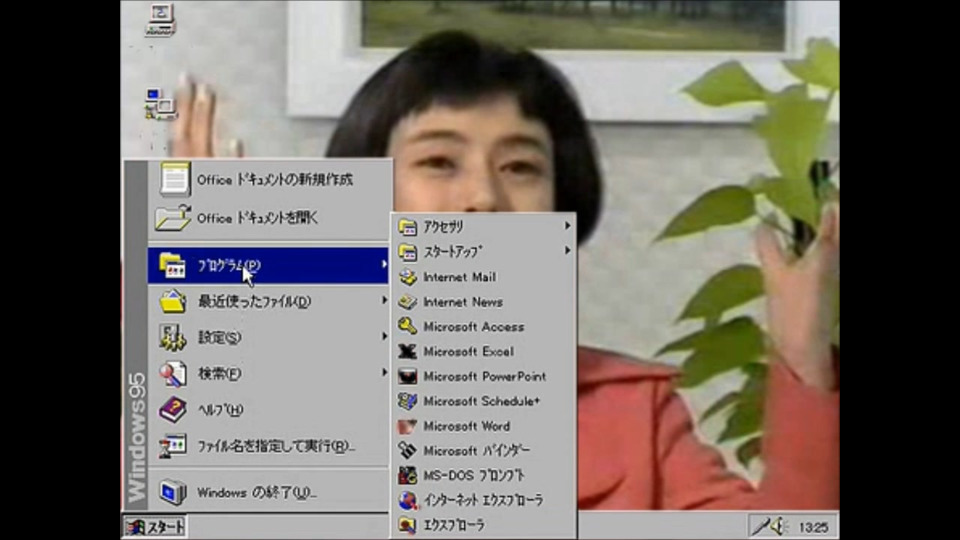The width and height of the screenshot is (960, 540).
Task: Click the Microsoft Excel label
Action: 468,351
